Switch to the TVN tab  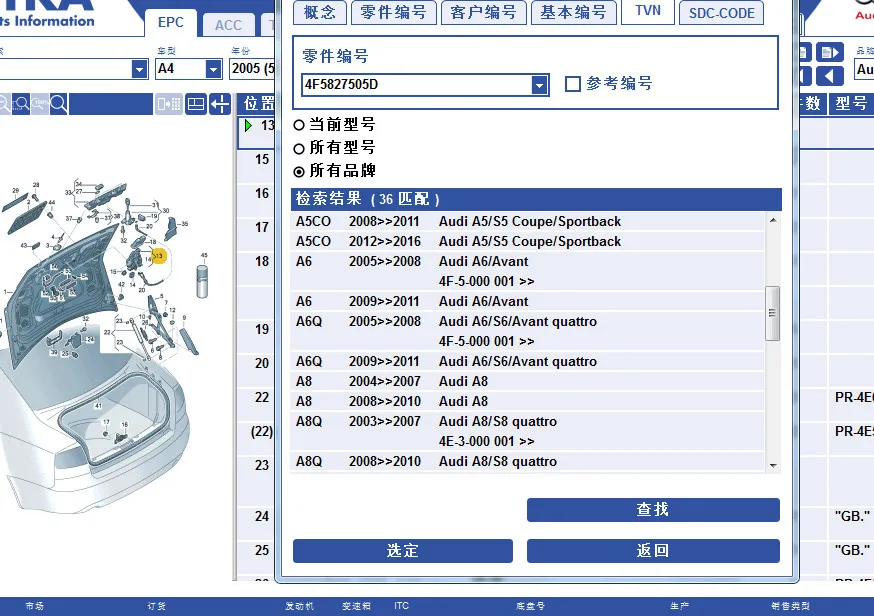click(648, 11)
